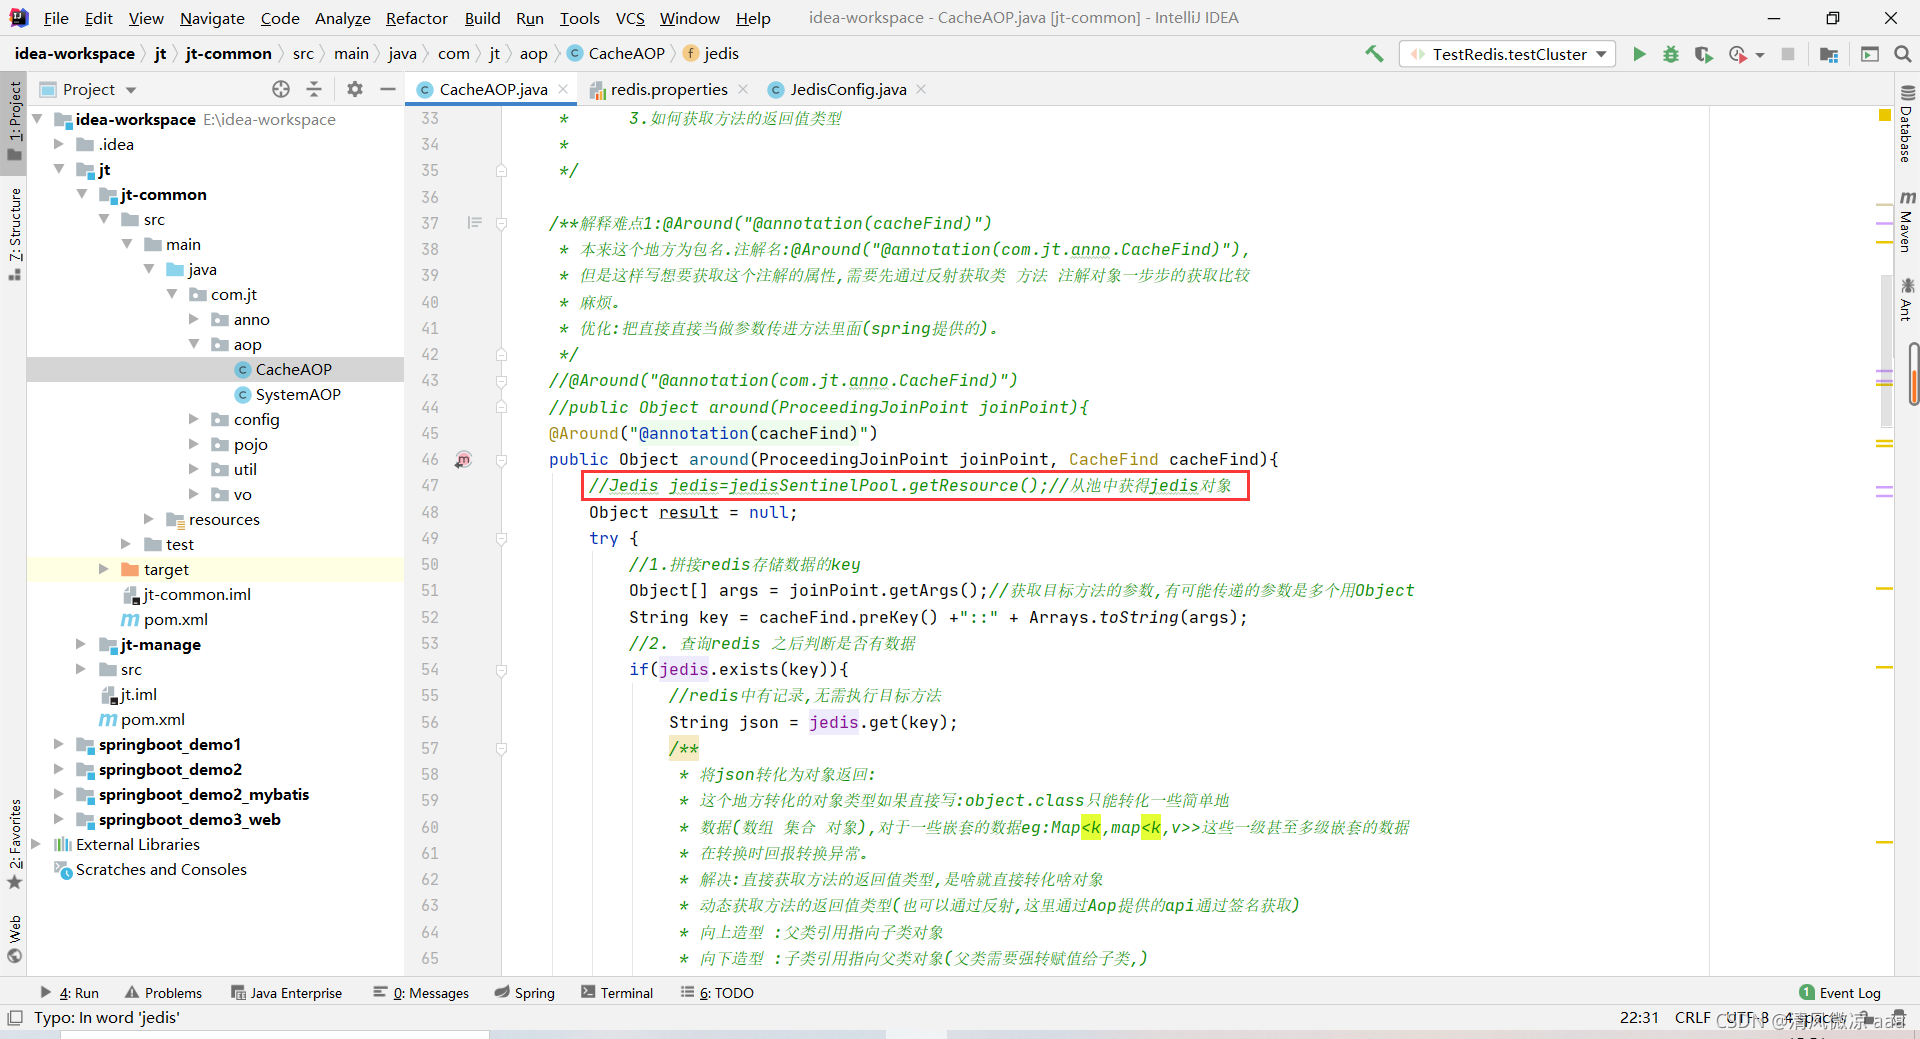The image size is (1920, 1039).
Task: Click the grey Stop button icon
Action: [x=1788, y=54]
